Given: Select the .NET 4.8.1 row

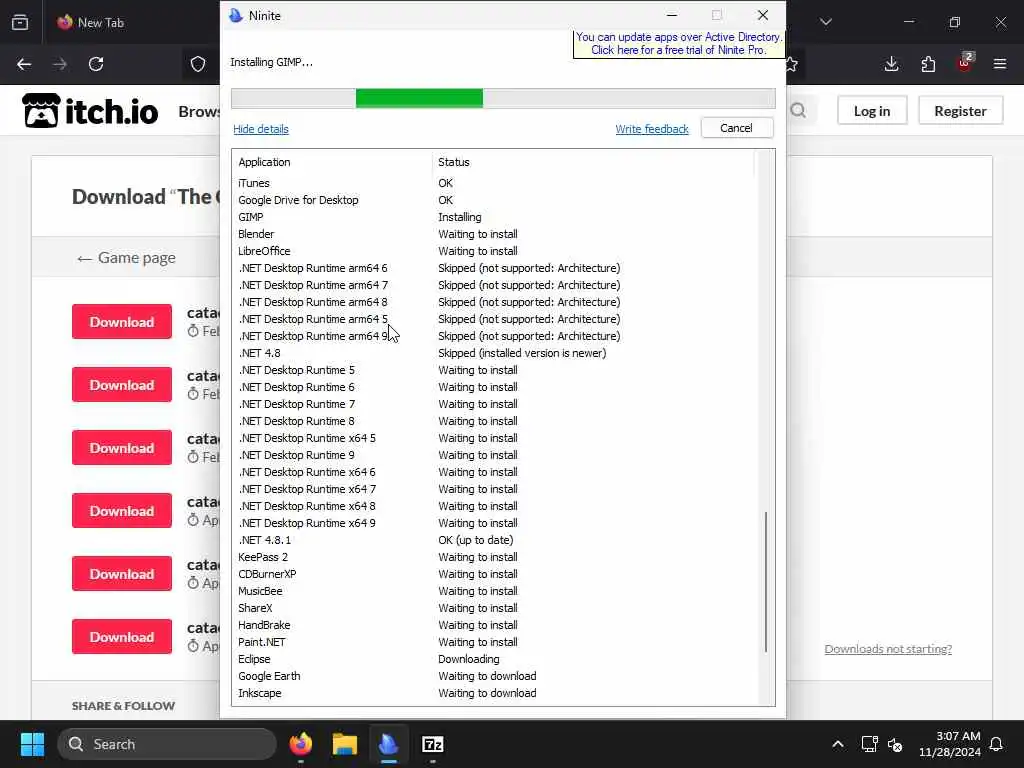Looking at the screenshot, I should coord(495,540).
